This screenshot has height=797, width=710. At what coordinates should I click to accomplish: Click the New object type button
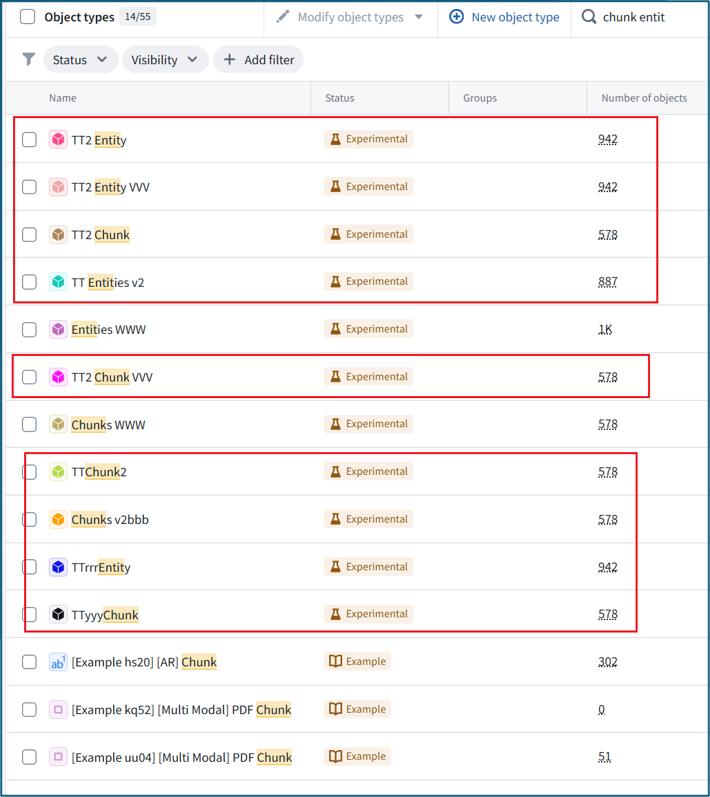click(x=504, y=17)
